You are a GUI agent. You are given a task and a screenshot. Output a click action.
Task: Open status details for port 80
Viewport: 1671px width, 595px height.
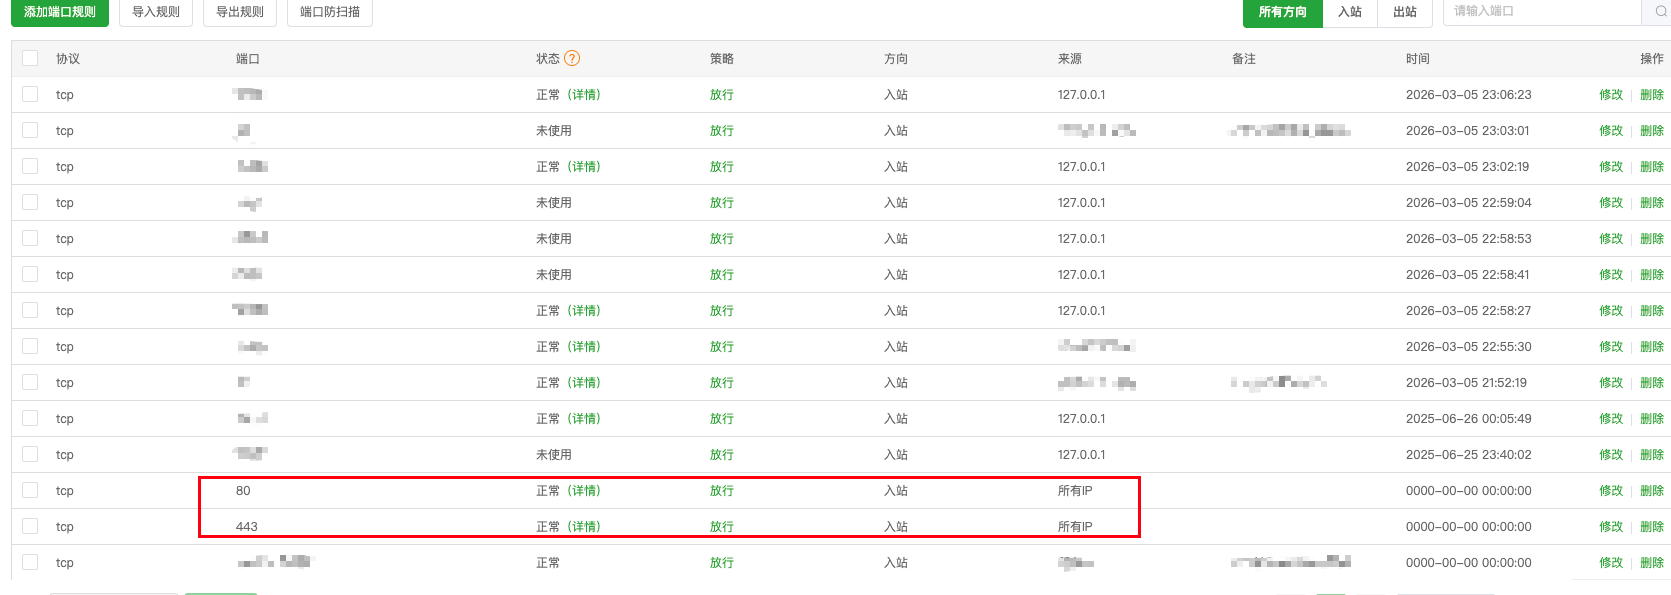584,491
